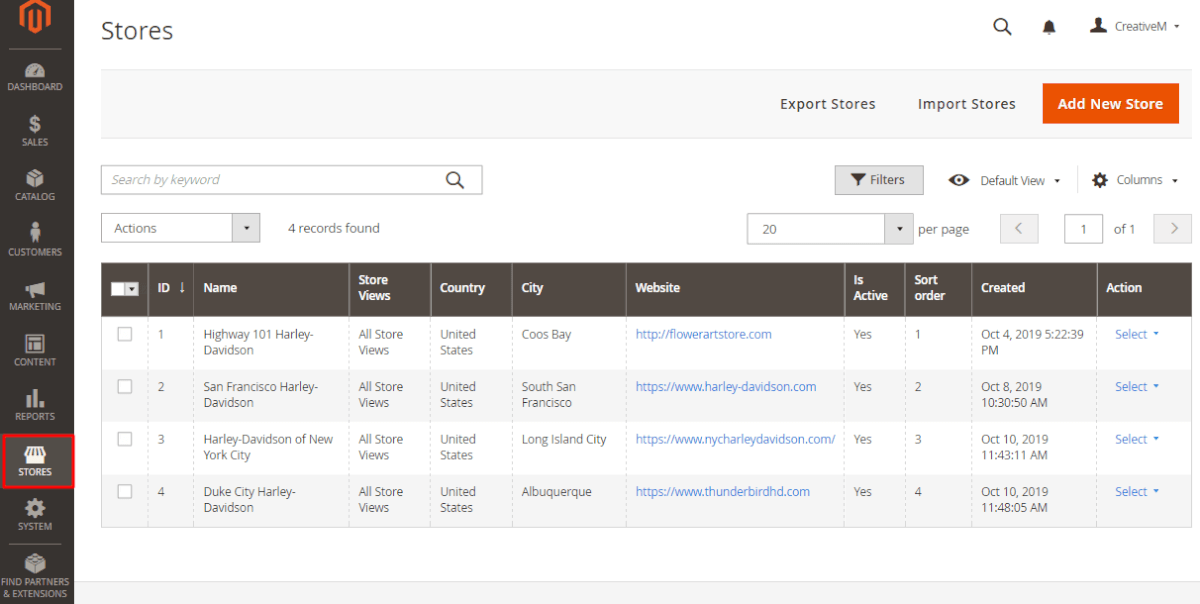Tick the Duke City Harley-Davidson checkbox
Viewport: 1200px width, 604px height.
[x=125, y=491]
